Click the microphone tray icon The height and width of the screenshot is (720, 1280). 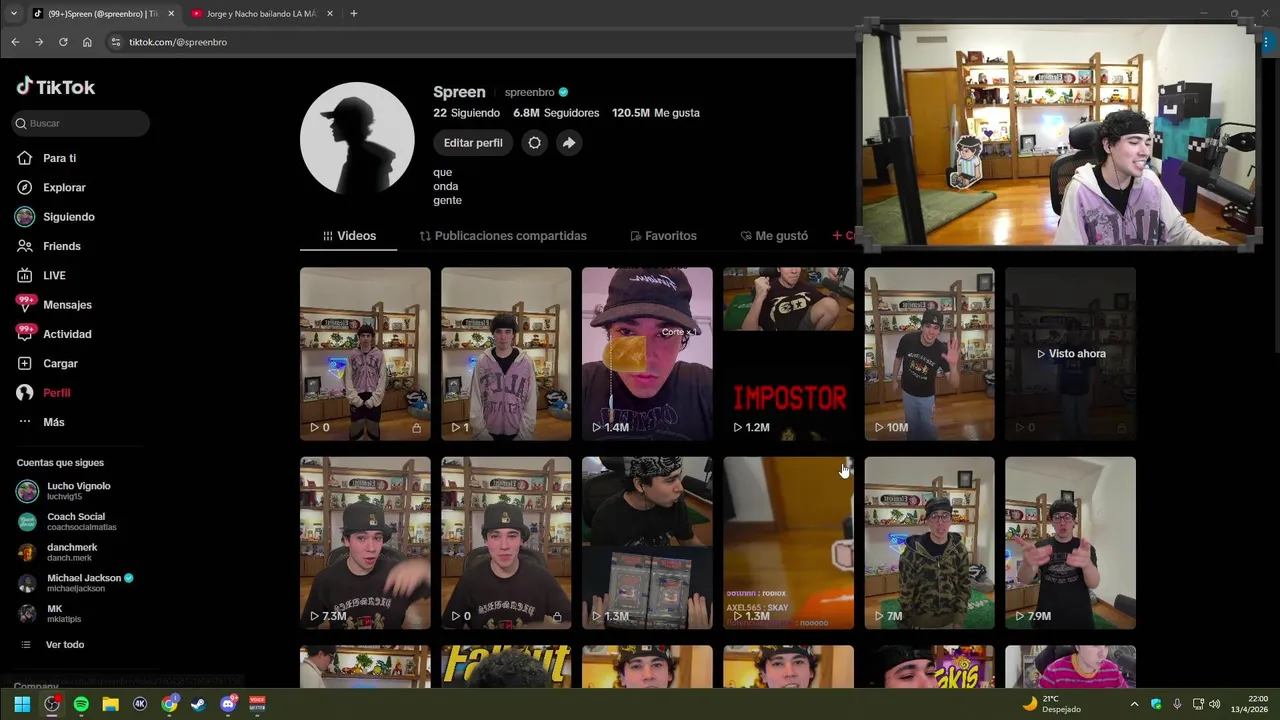(x=1177, y=704)
